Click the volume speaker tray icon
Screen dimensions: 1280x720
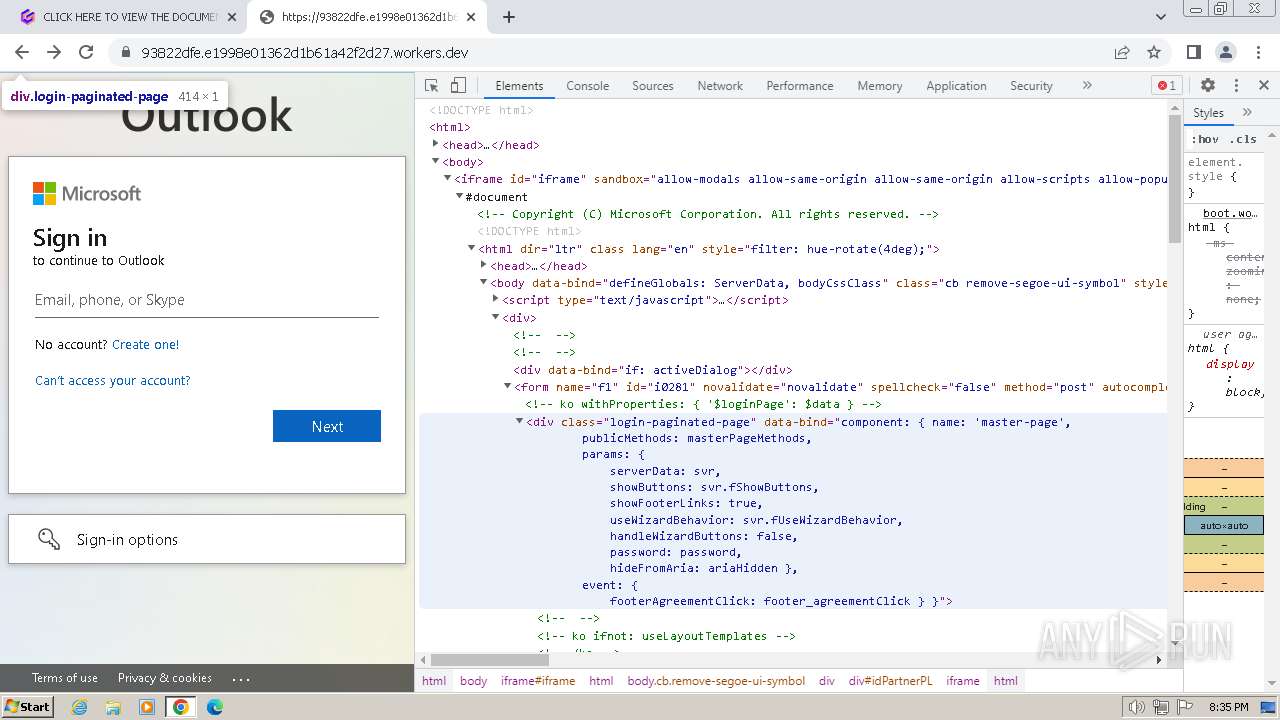(x=1137, y=707)
